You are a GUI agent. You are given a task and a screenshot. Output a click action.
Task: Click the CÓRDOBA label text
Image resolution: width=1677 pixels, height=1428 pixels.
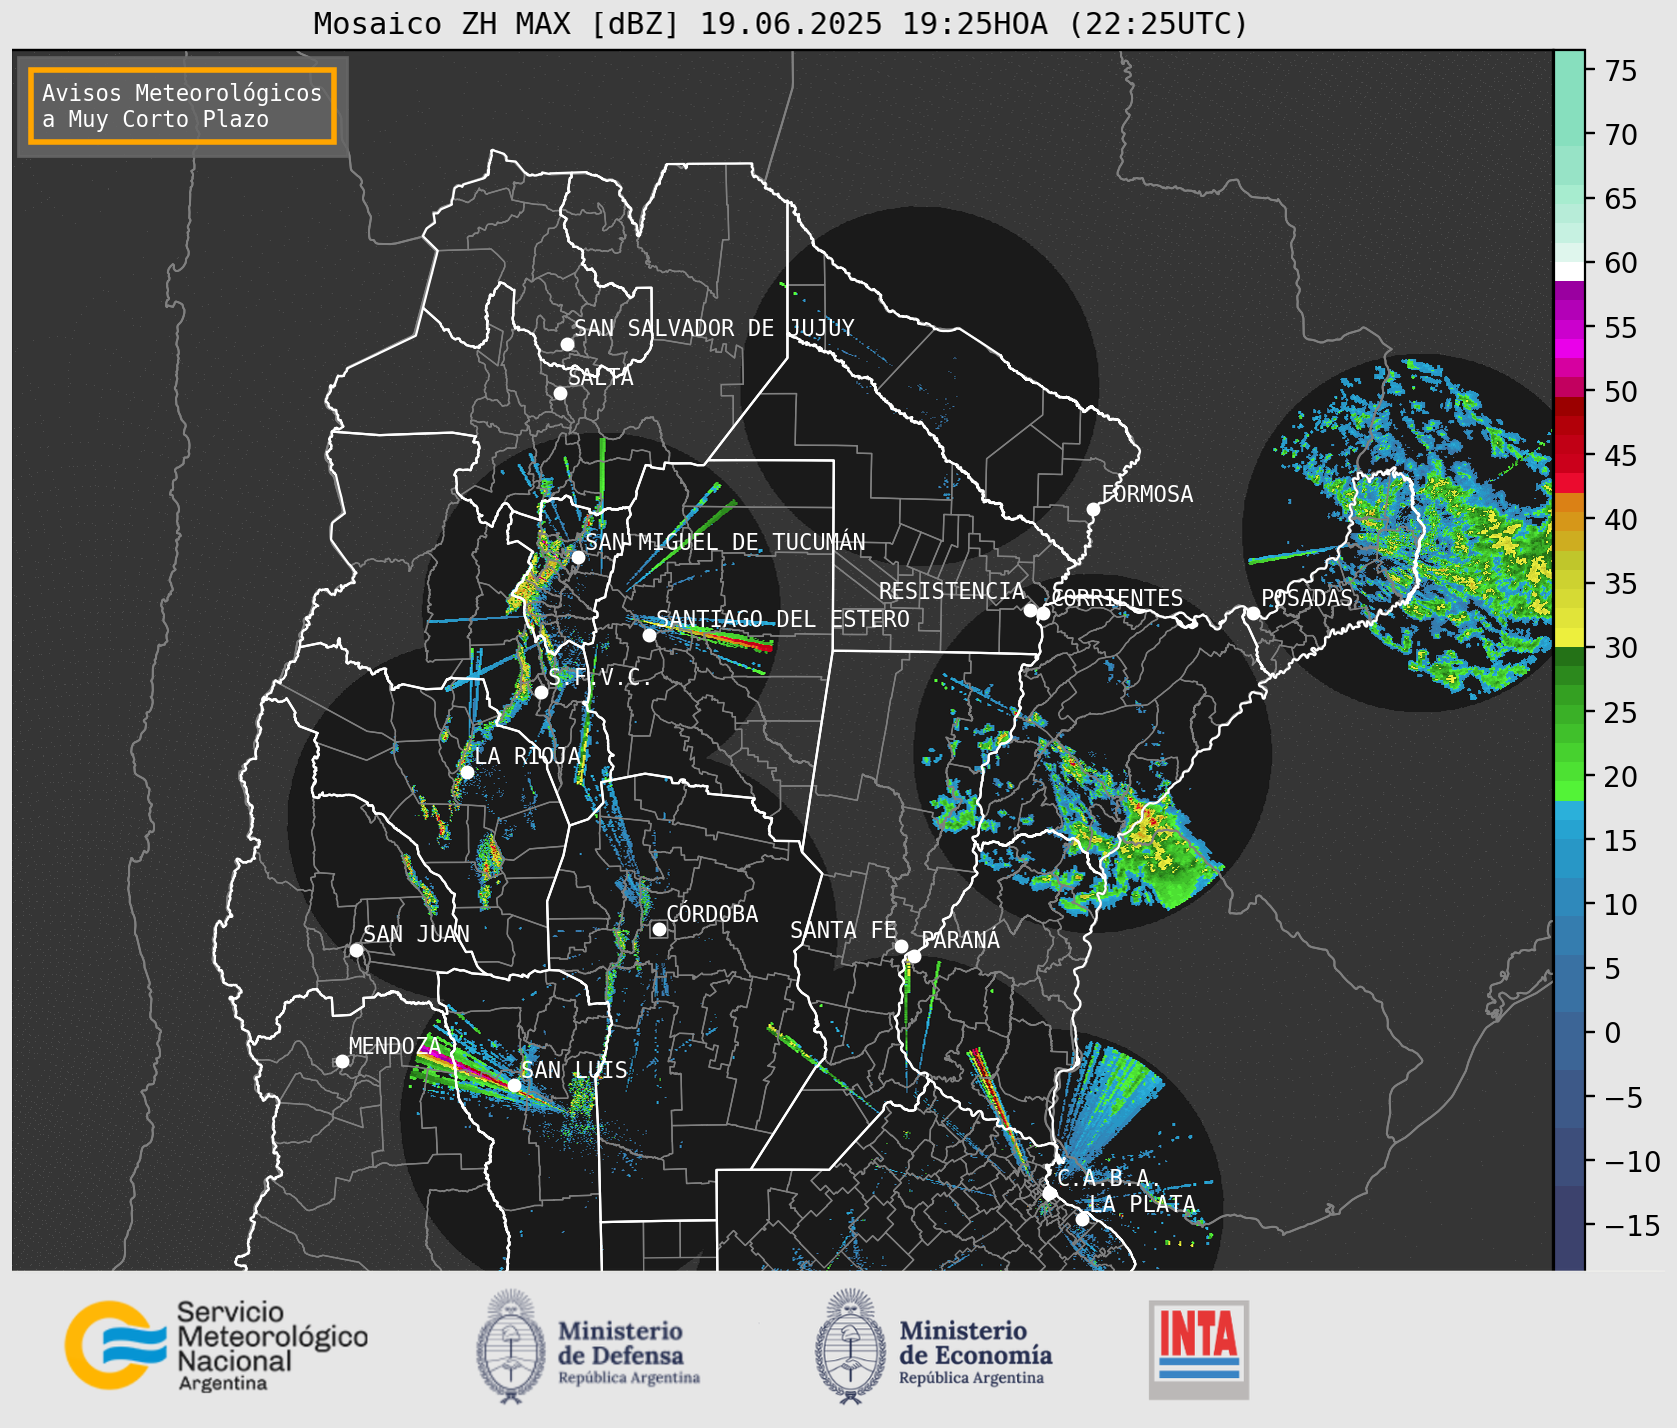pos(712,914)
